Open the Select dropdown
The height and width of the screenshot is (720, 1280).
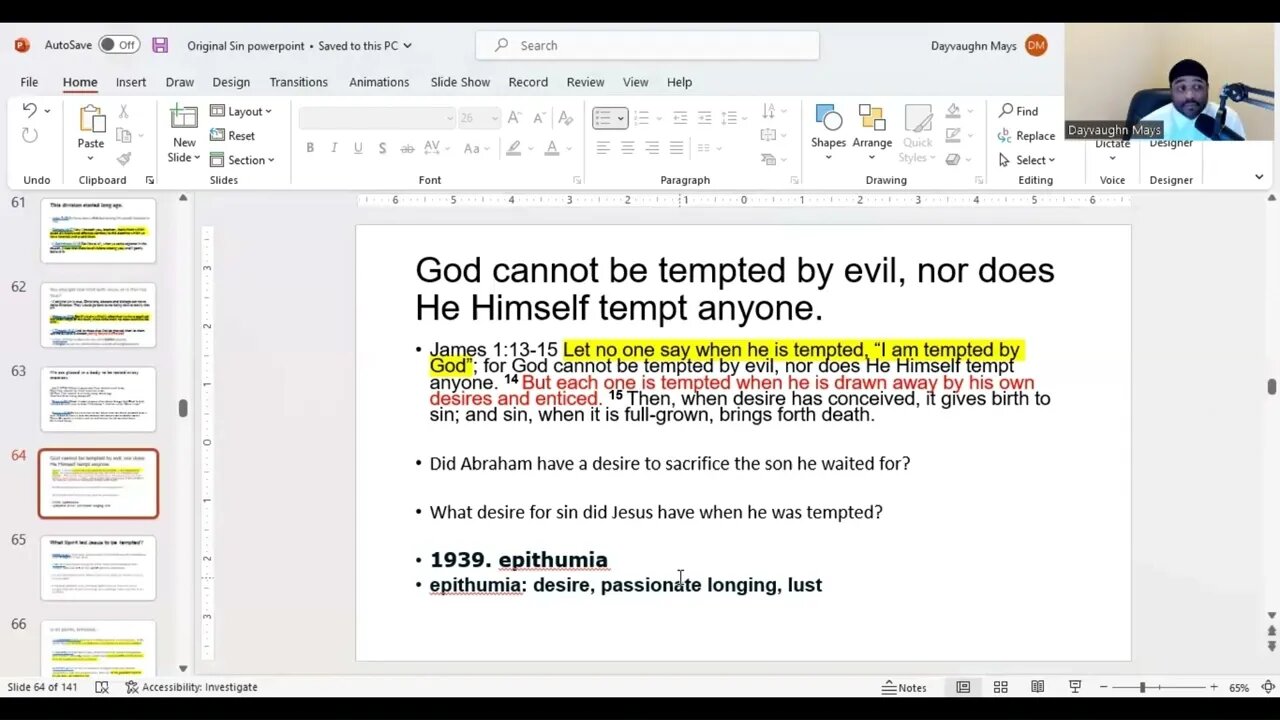pos(1026,160)
